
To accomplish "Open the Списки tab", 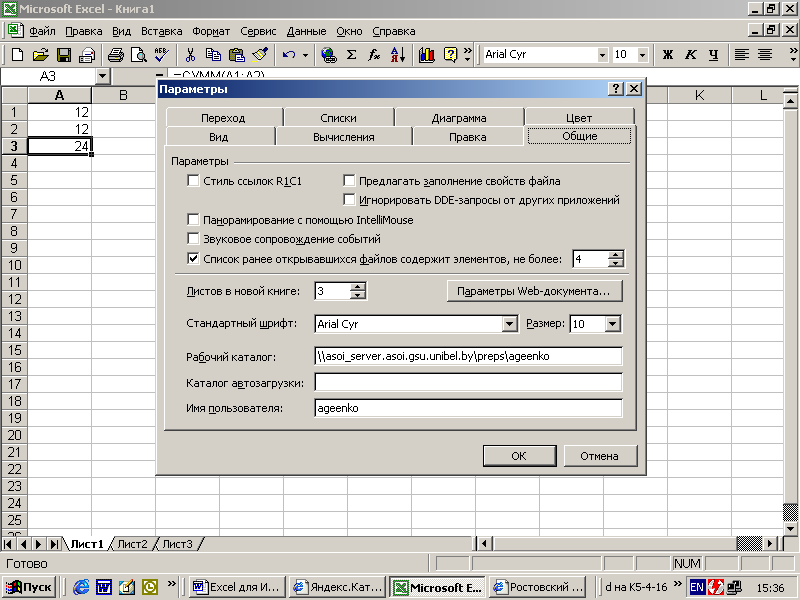I will pyautogui.click(x=338, y=118).
